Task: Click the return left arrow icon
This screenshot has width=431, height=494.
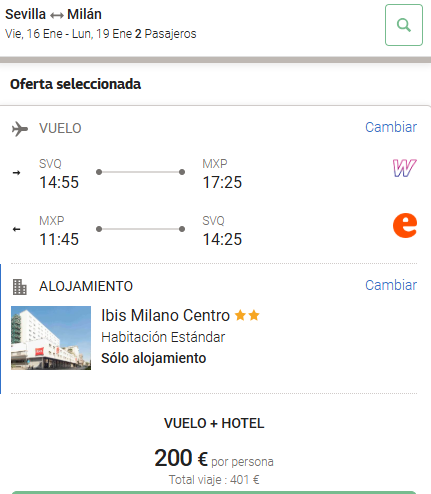Action: pyautogui.click(x=16, y=229)
